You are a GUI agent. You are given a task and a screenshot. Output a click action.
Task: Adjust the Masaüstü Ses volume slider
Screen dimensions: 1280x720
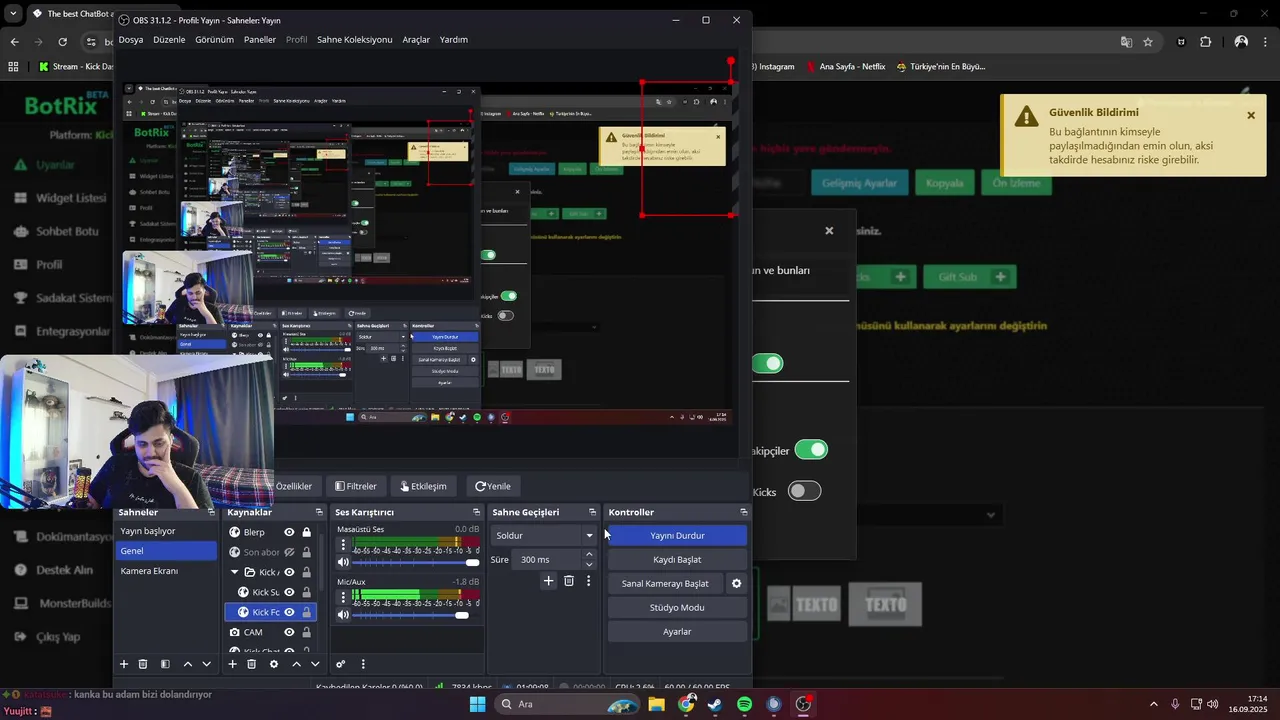pos(416,562)
